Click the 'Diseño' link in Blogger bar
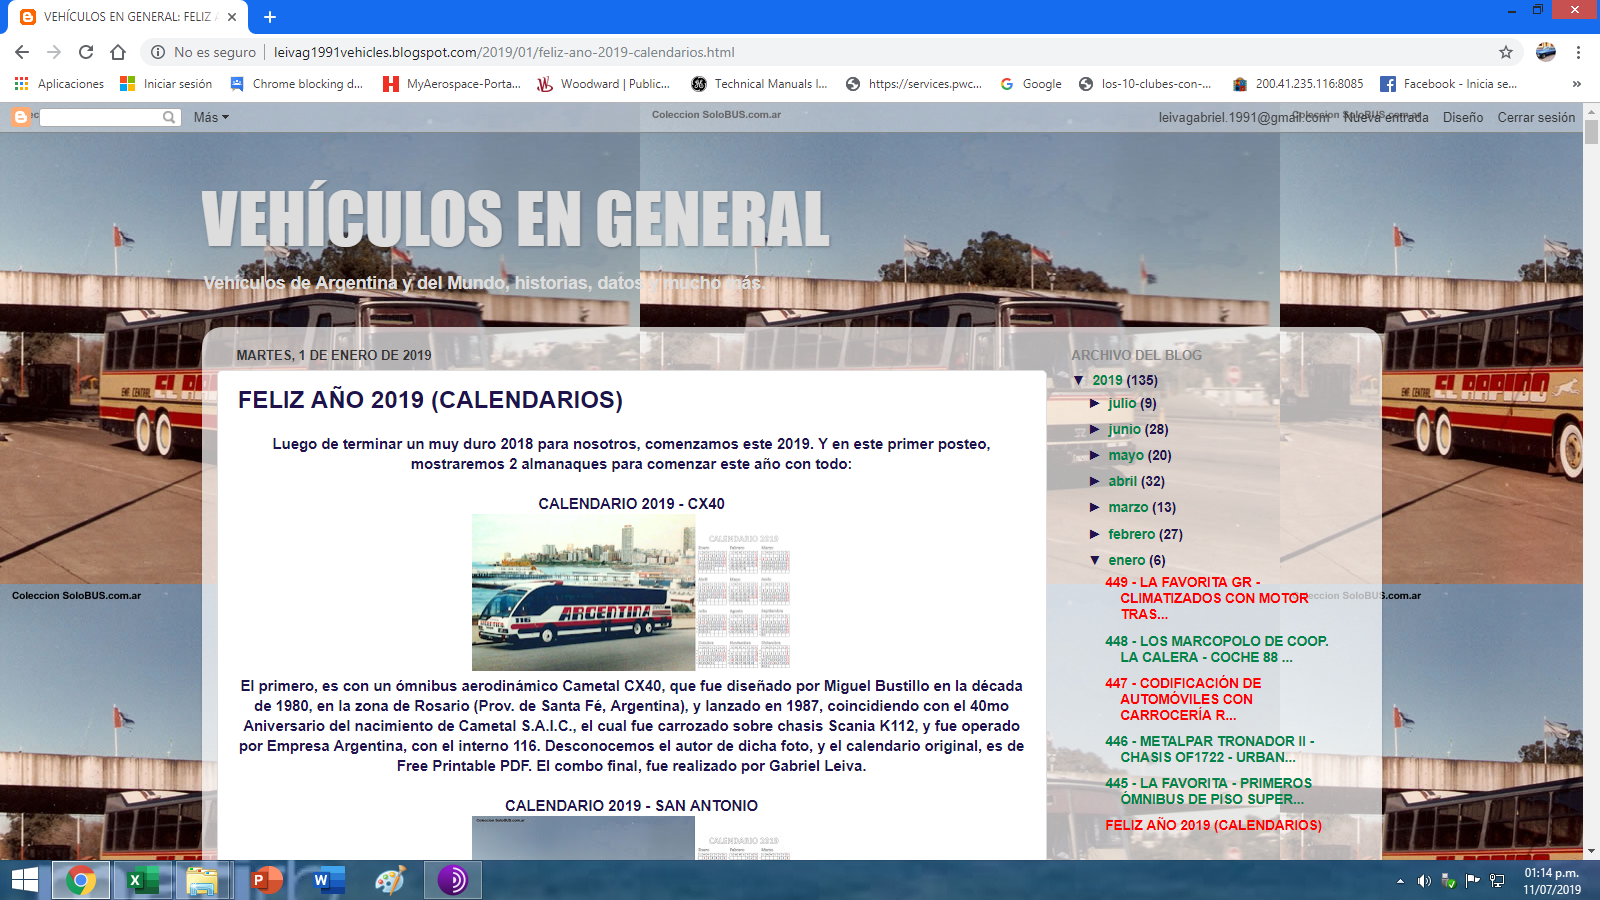The width and height of the screenshot is (1600, 900). pos(1463,117)
